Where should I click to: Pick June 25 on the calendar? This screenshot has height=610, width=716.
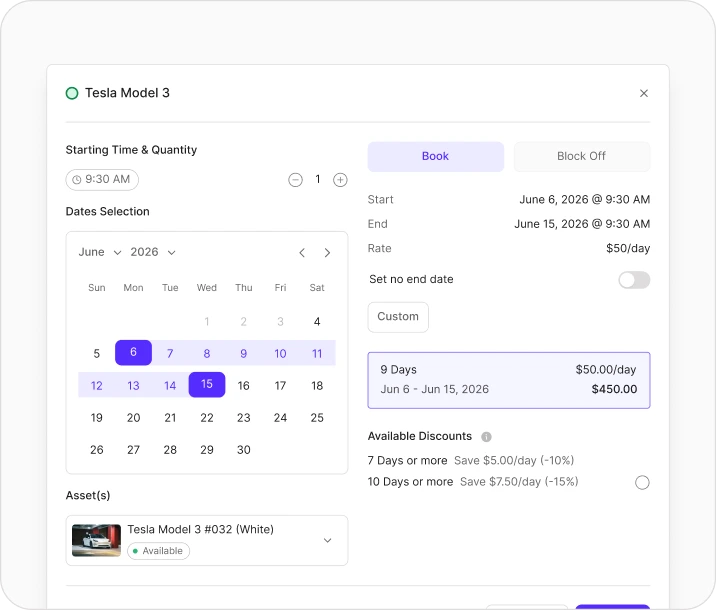pyautogui.click(x=317, y=418)
